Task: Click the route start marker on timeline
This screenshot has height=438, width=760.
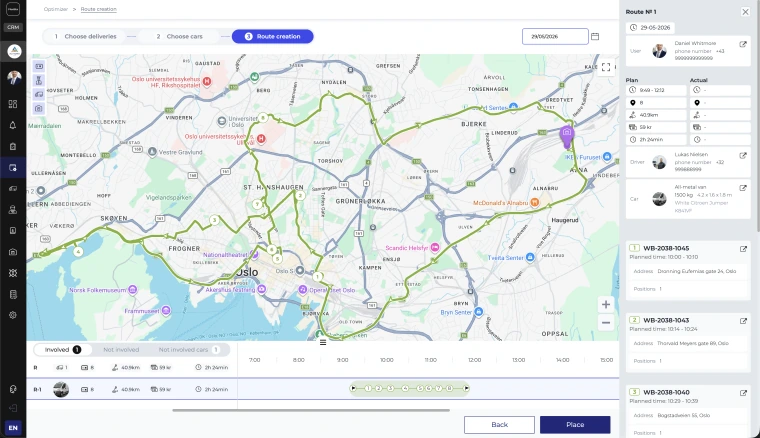Action: coord(353,388)
